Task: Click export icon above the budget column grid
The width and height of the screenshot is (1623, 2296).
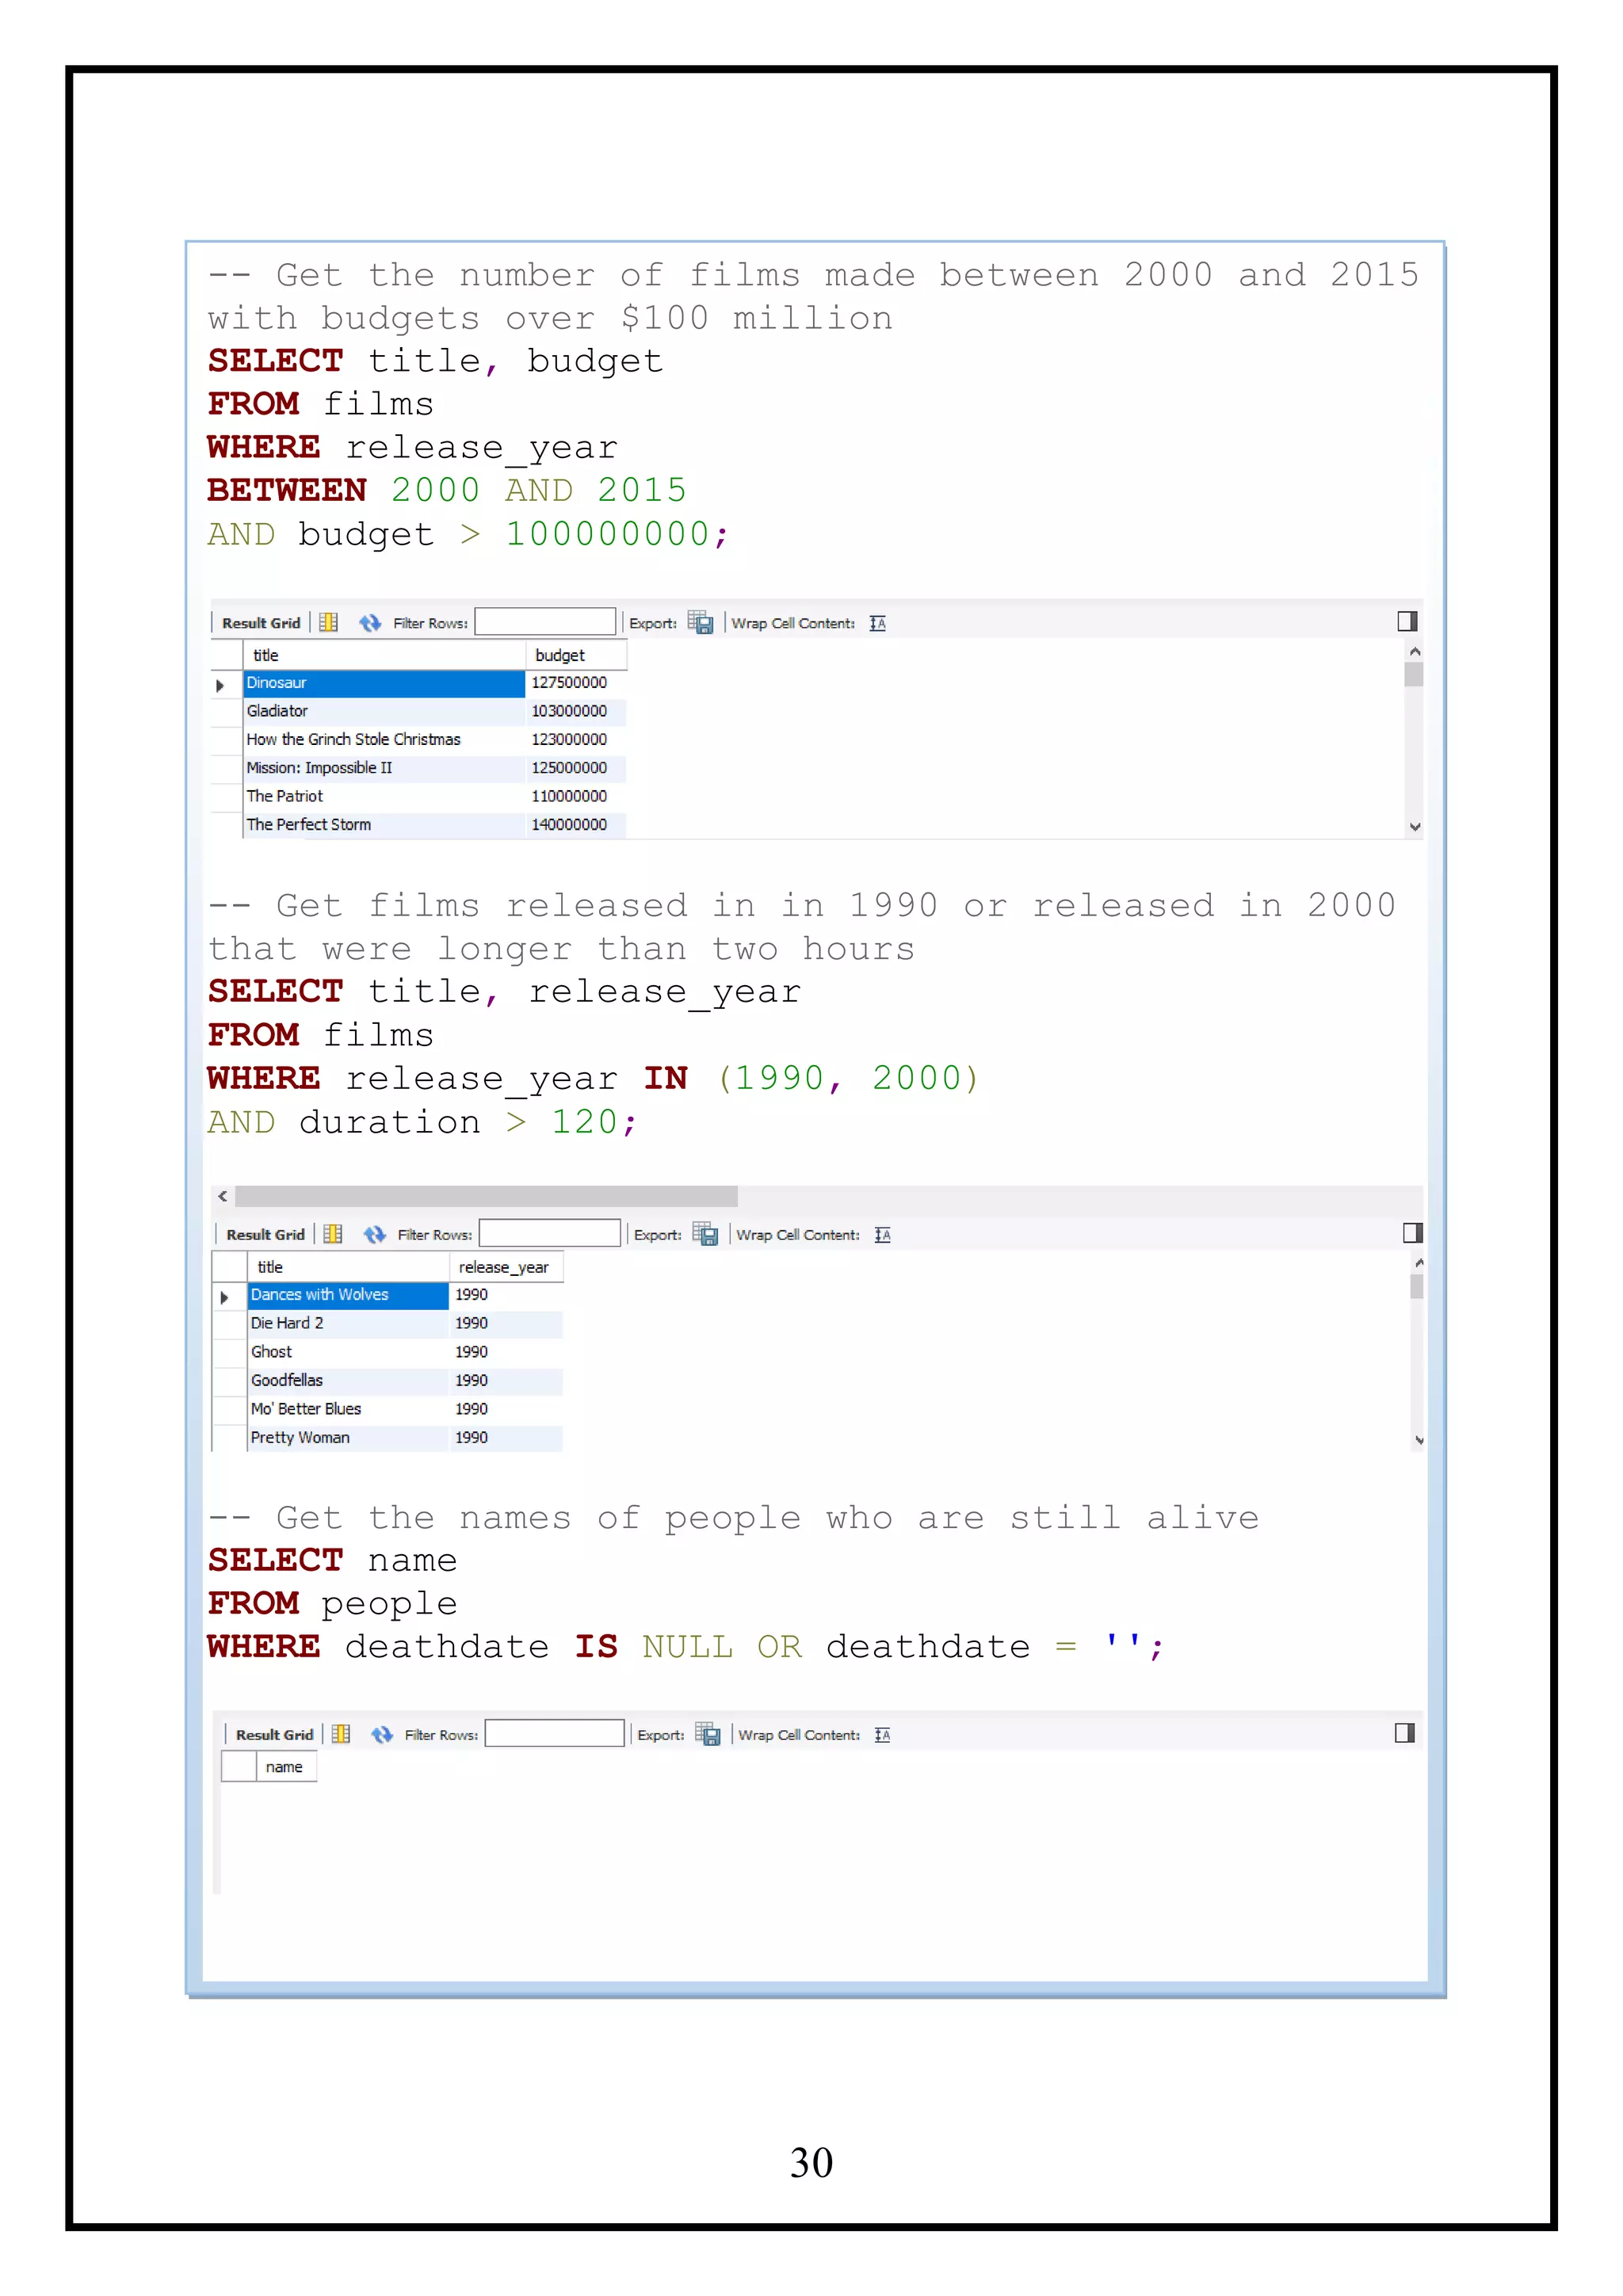Action: [x=700, y=623]
